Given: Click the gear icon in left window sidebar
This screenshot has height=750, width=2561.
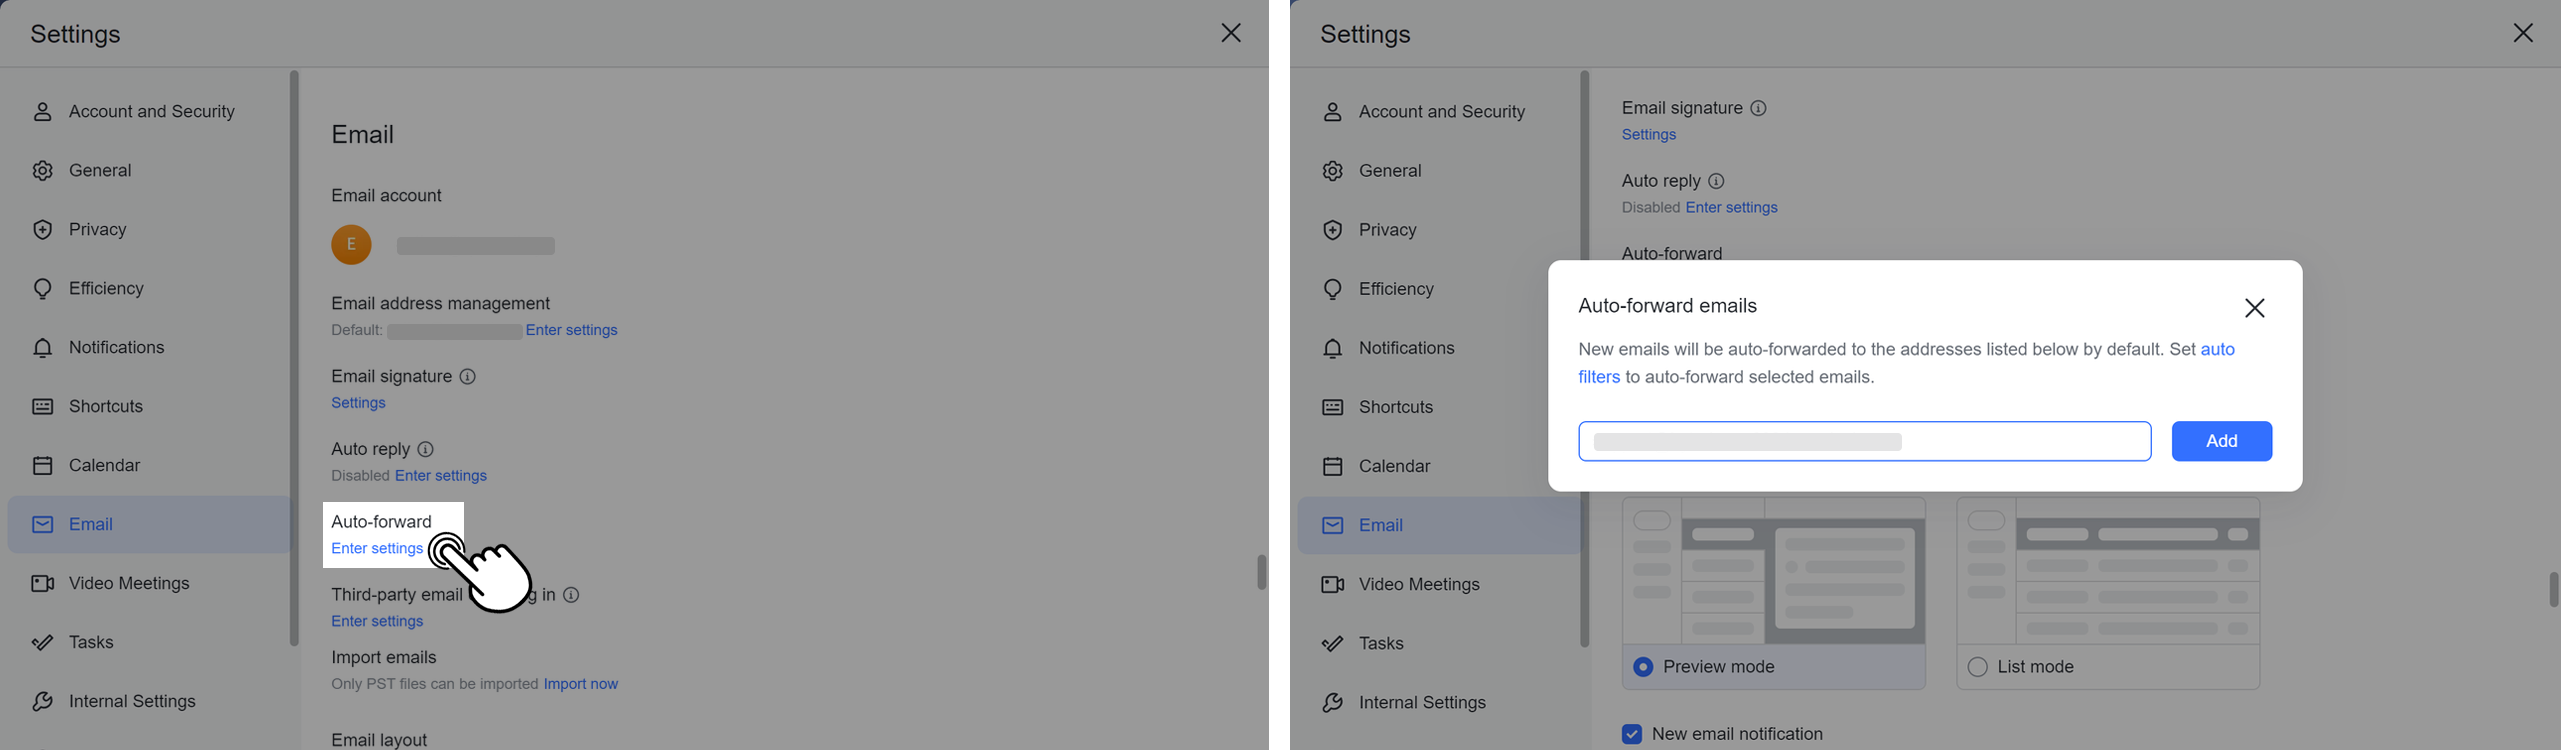Looking at the screenshot, I should 42,171.
